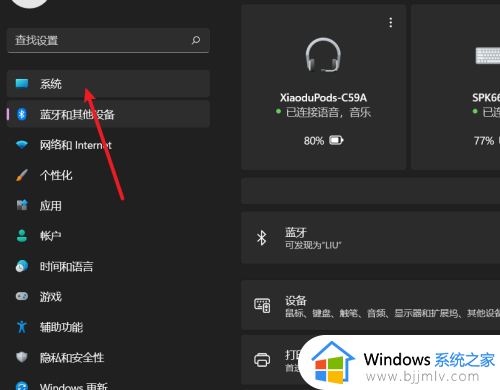Open the 帐户 category

(108, 236)
